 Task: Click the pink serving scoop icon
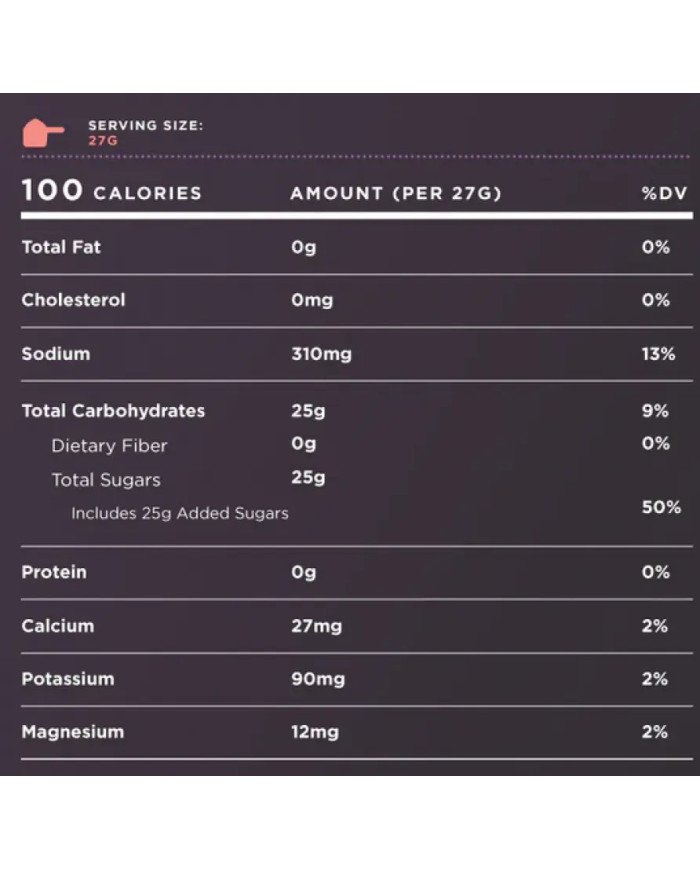point(42,132)
